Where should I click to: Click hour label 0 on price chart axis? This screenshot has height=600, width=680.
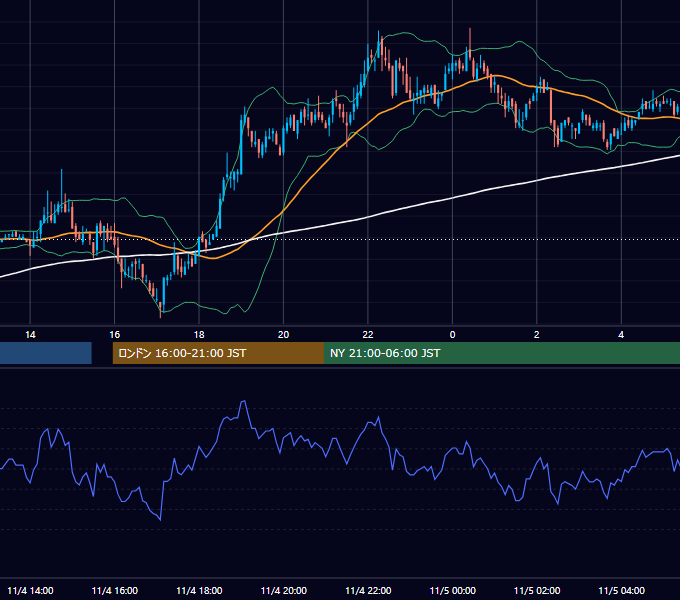click(x=452, y=335)
